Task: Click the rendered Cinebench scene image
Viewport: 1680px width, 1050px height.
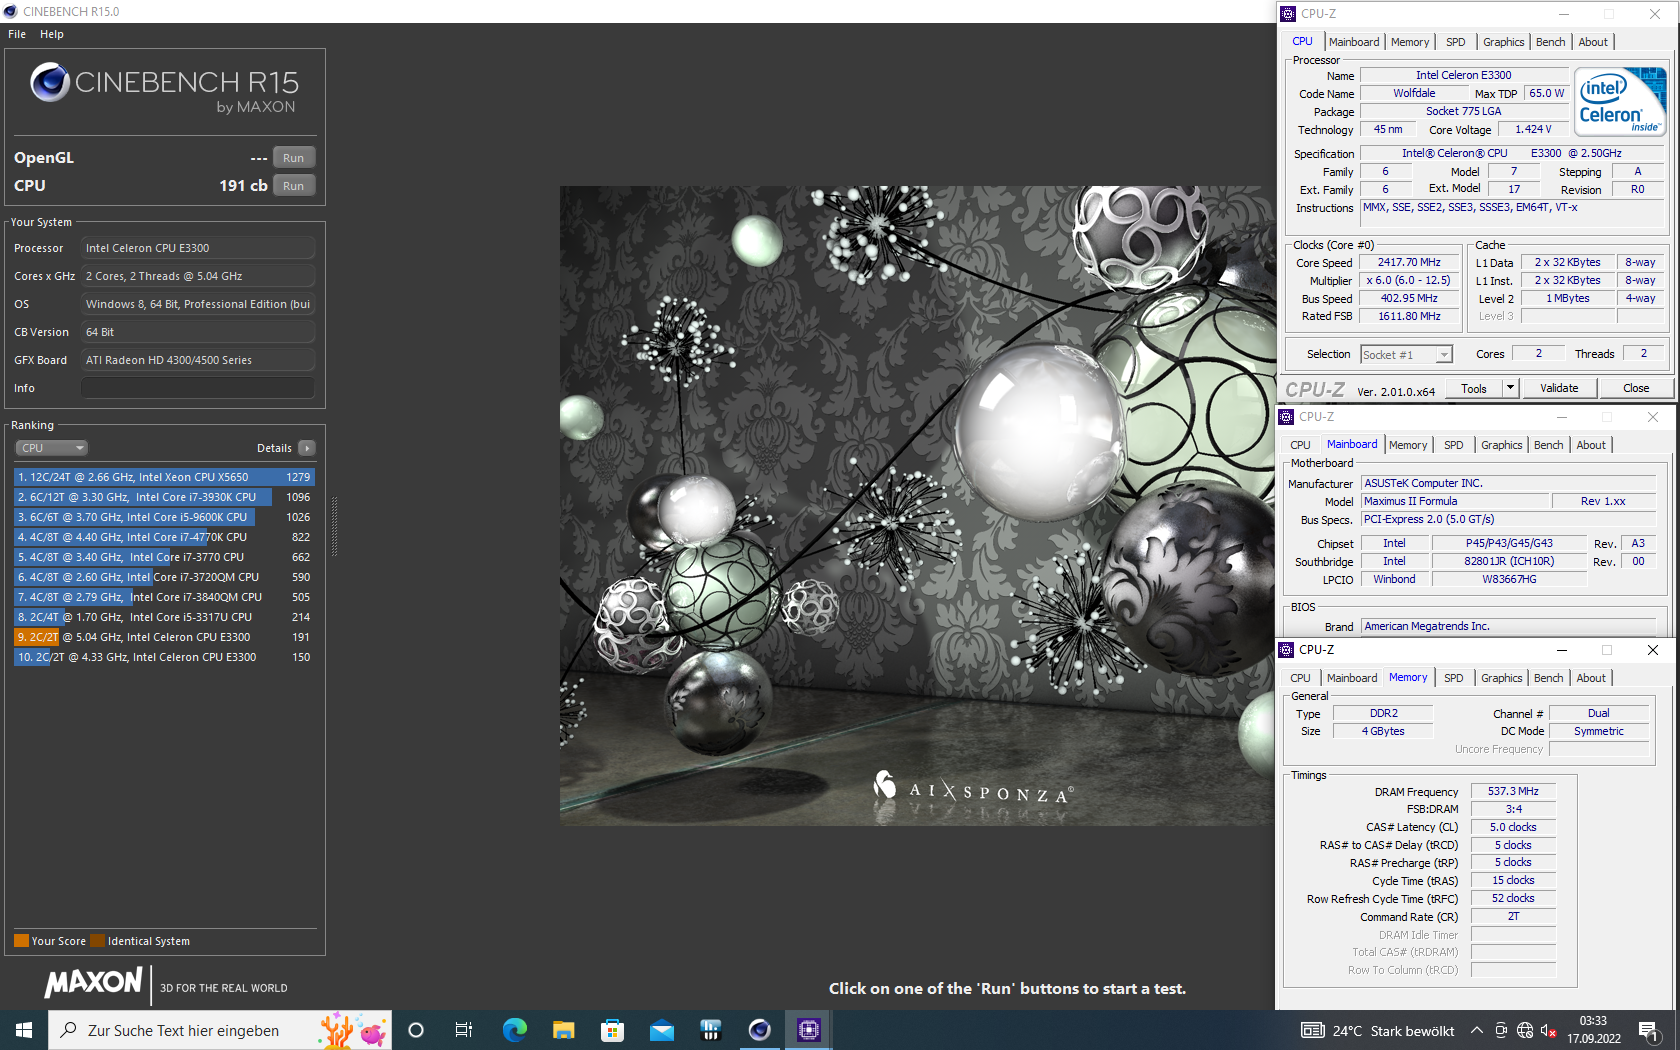Action: (917, 505)
